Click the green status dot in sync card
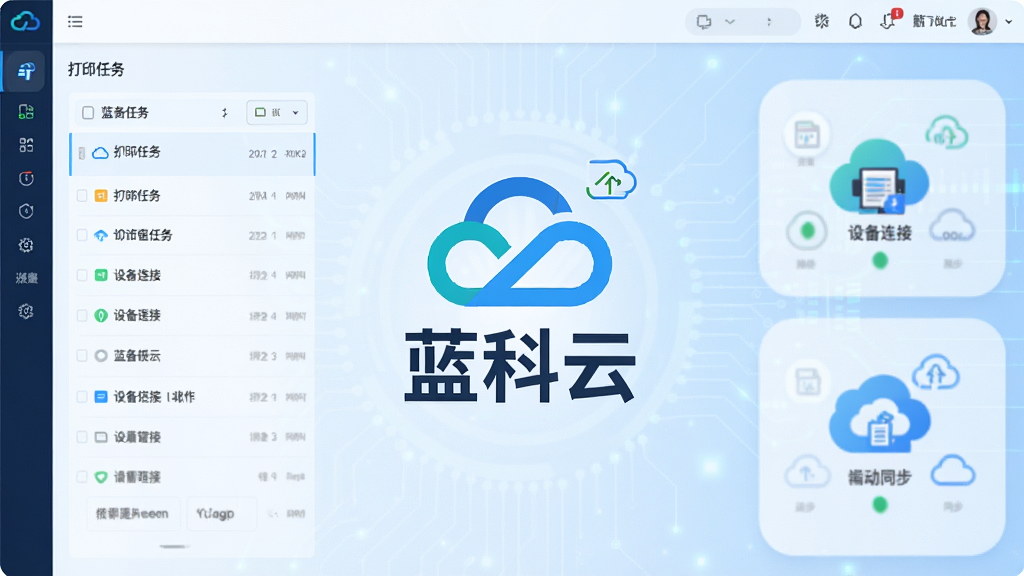The width and height of the screenshot is (1024, 576). [880, 504]
